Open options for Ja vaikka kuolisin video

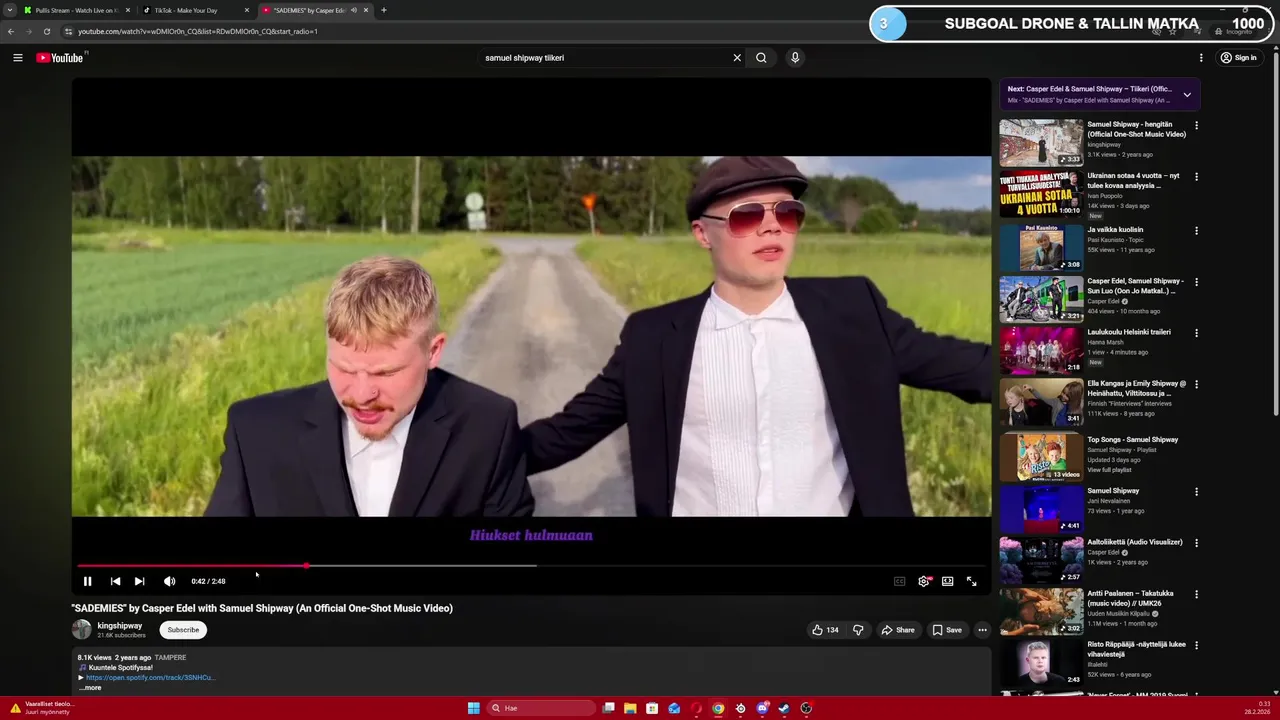[x=1196, y=230]
